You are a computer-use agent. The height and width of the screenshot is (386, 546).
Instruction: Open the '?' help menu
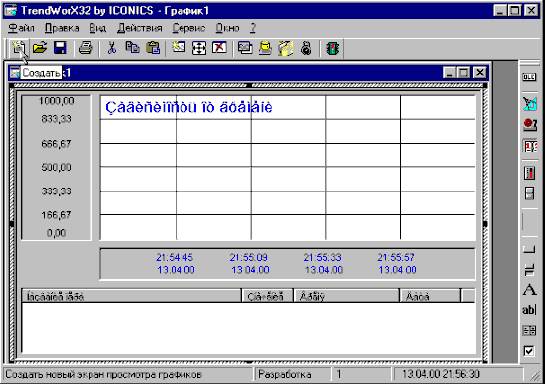253,28
